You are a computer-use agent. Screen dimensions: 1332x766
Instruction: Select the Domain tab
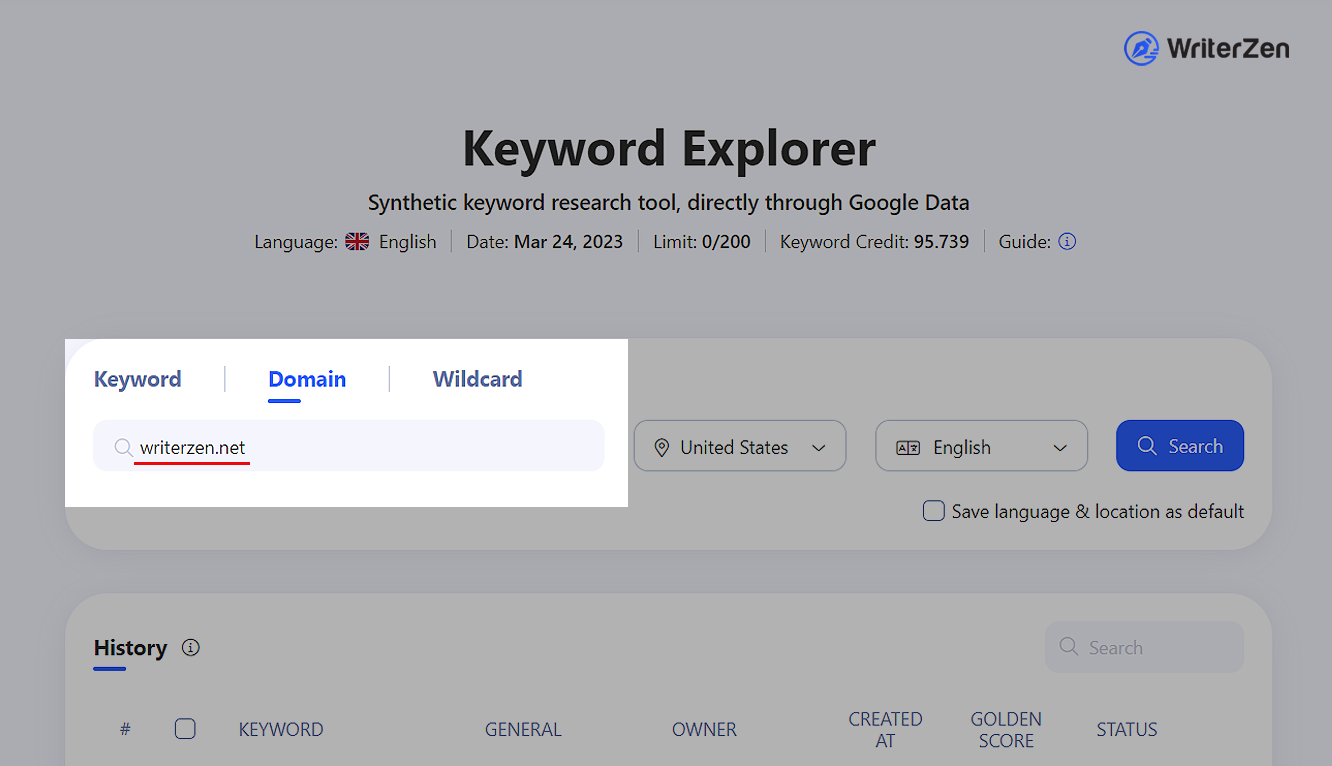coord(307,379)
